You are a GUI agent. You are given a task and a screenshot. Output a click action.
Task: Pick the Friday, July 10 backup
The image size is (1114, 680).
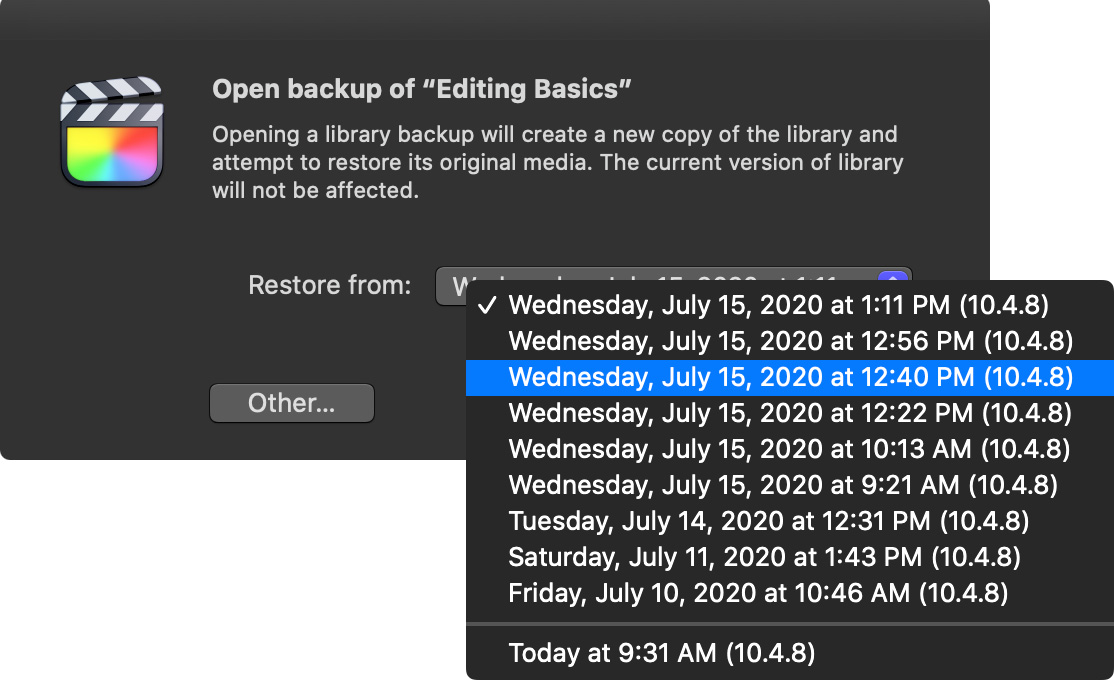click(x=789, y=593)
